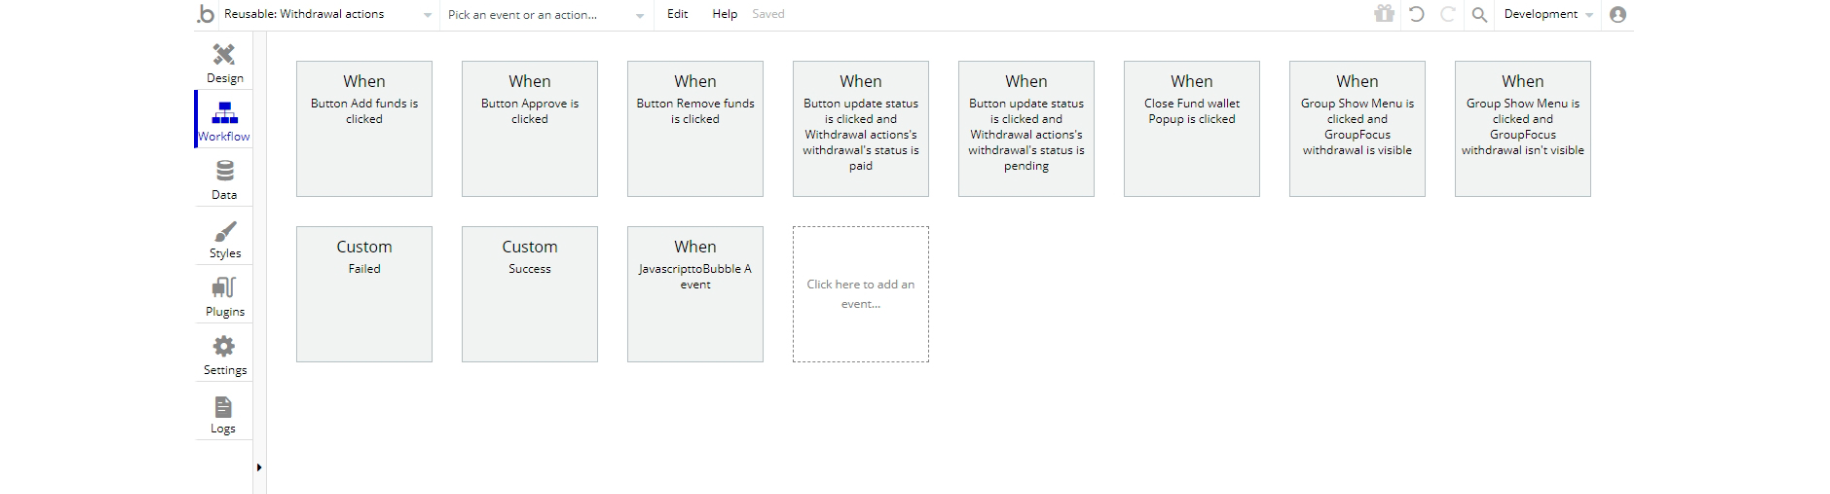Open the Design tab icon
Image resolution: width=1830 pixels, height=494 pixels.
[224, 55]
